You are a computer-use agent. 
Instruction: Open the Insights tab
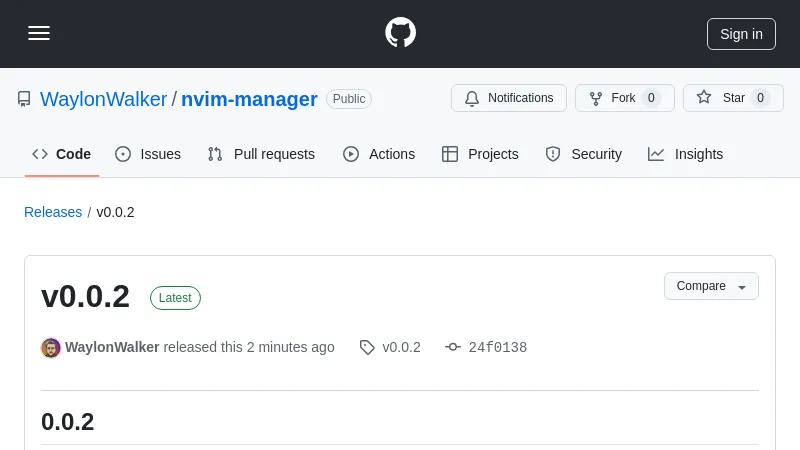click(x=685, y=154)
